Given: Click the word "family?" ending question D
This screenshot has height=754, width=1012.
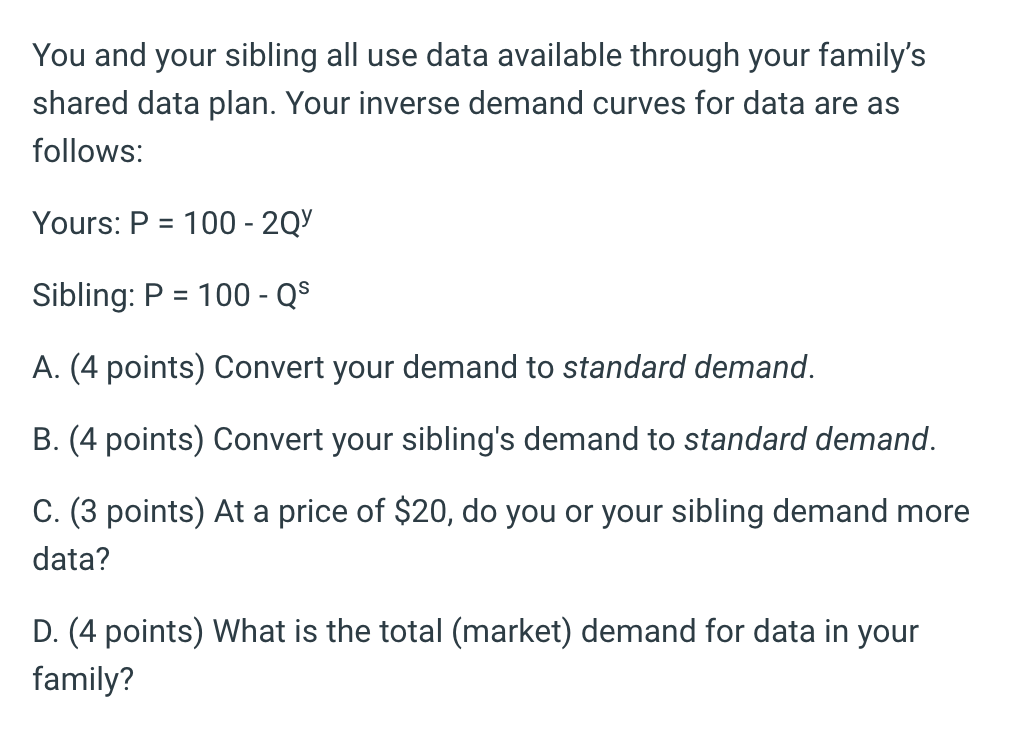Looking at the screenshot, I should (82, 680).
